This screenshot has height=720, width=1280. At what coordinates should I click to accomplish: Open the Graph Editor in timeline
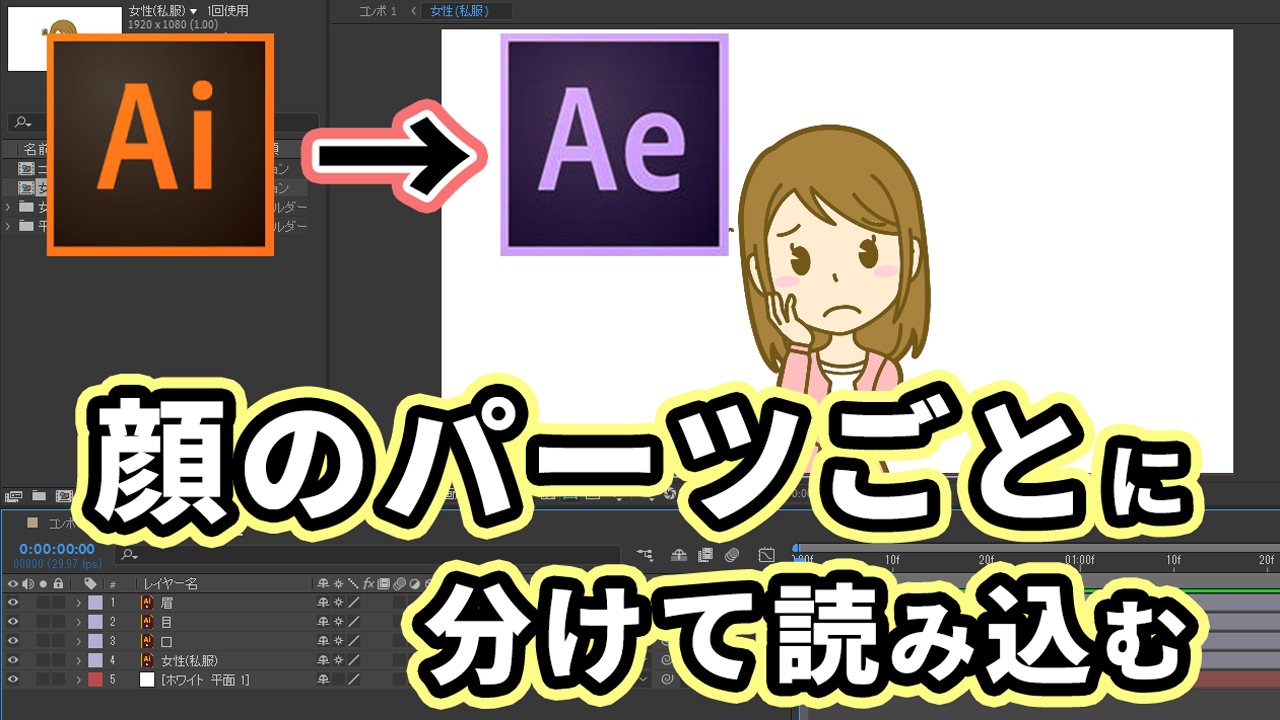coord(766,555)
